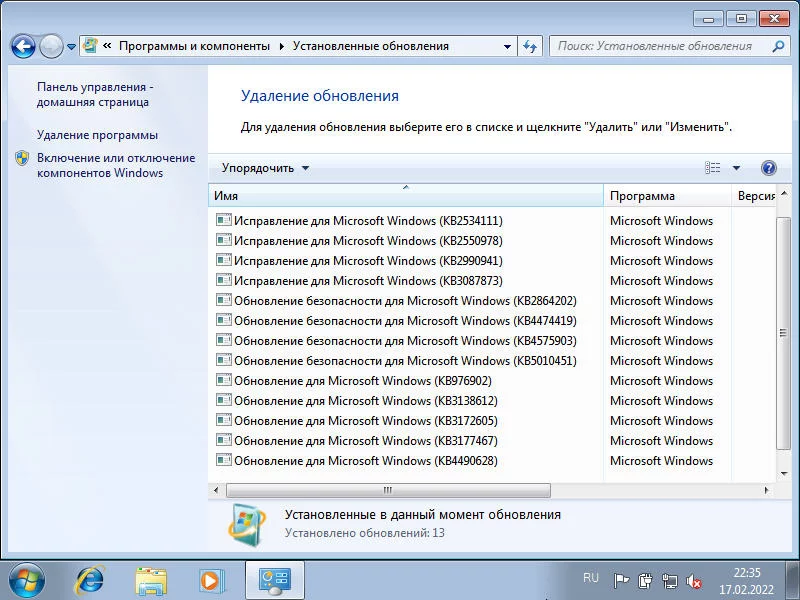Select the update KB5010451 in the list
This screenshot has width=800, height=600.
click(406, 361)
